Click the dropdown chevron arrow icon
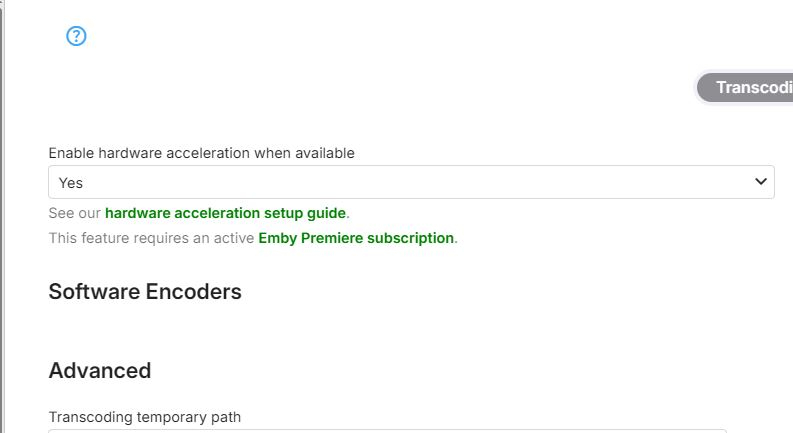The width and height of the screenshot is (793, 433). 760,182
